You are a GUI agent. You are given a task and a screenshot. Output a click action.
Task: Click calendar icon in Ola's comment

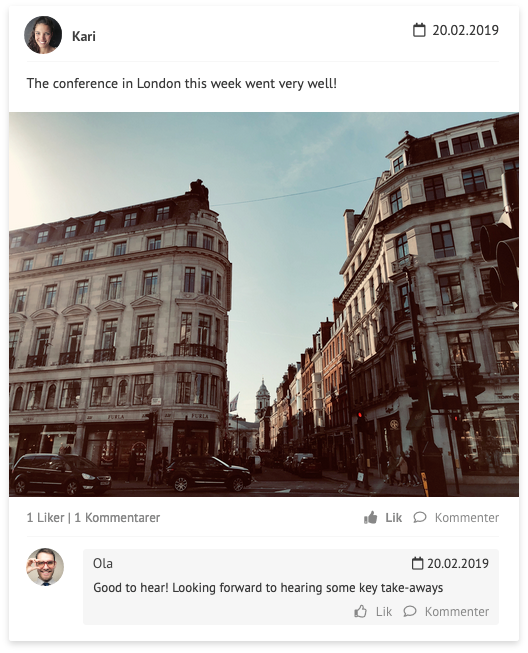(x=417, y=563)
